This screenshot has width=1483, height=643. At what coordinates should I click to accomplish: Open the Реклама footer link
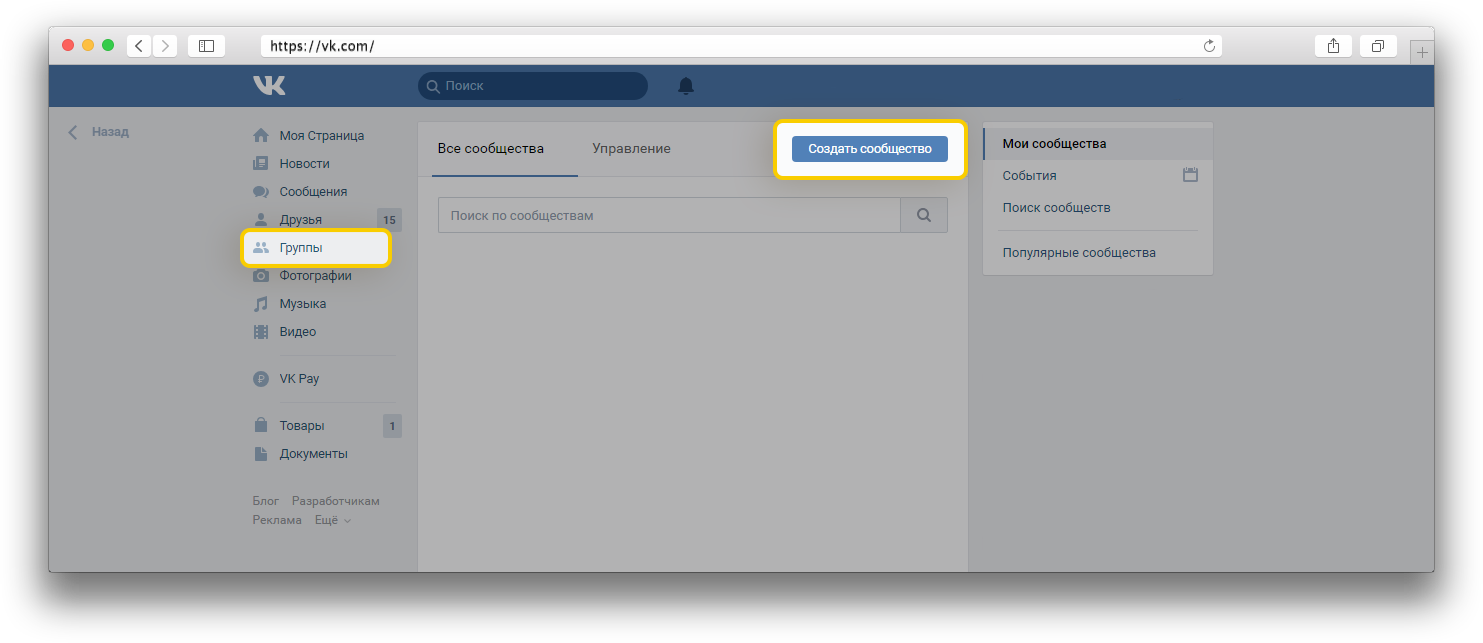(x=277, y=520)
